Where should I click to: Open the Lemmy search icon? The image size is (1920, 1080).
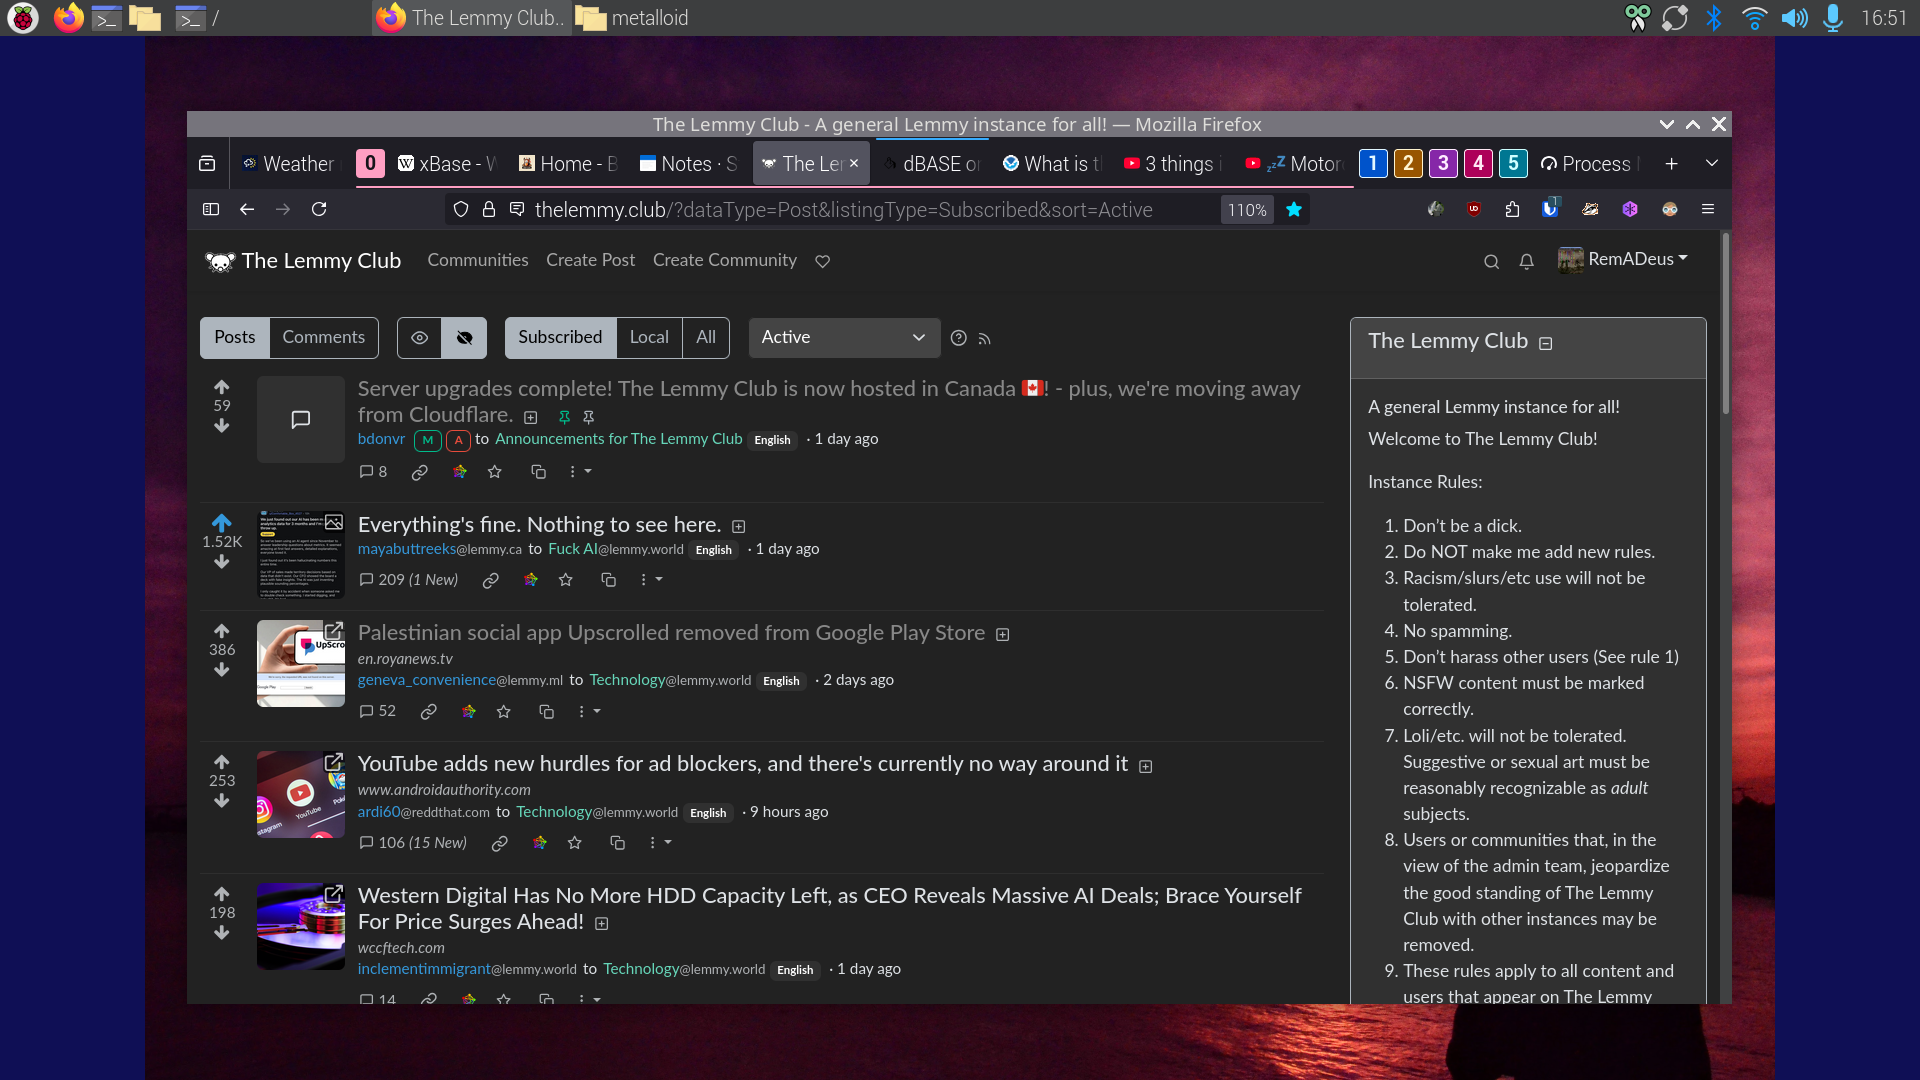click(1491, 262)
